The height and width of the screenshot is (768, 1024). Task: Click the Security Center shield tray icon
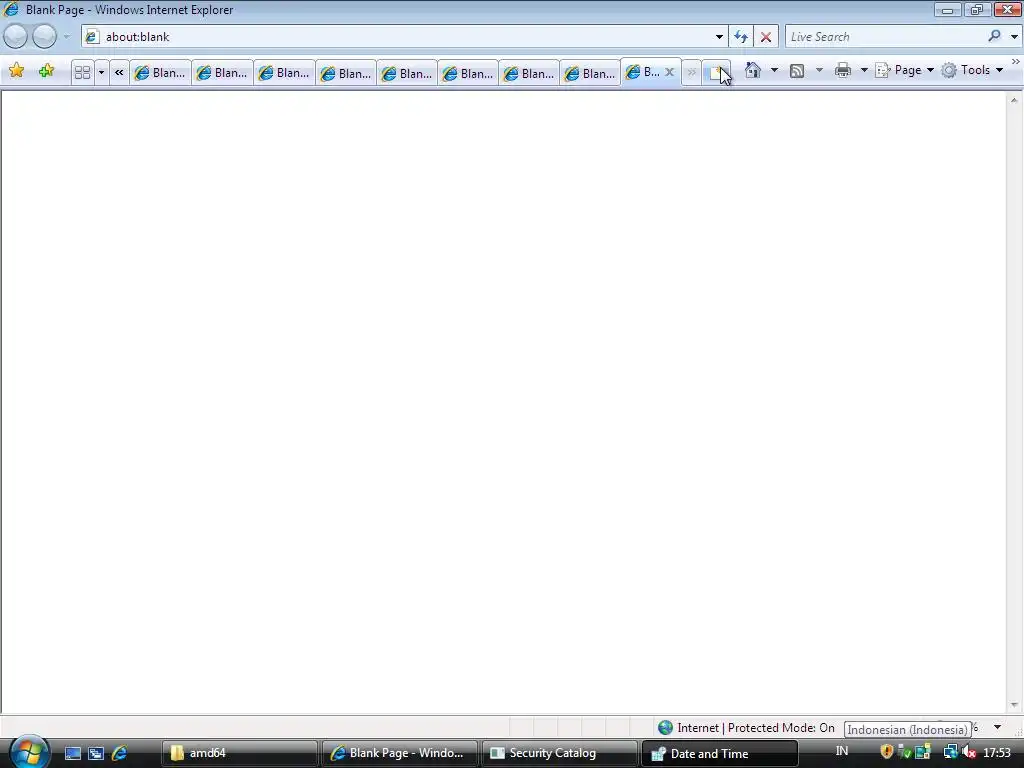tap(886, 752)
